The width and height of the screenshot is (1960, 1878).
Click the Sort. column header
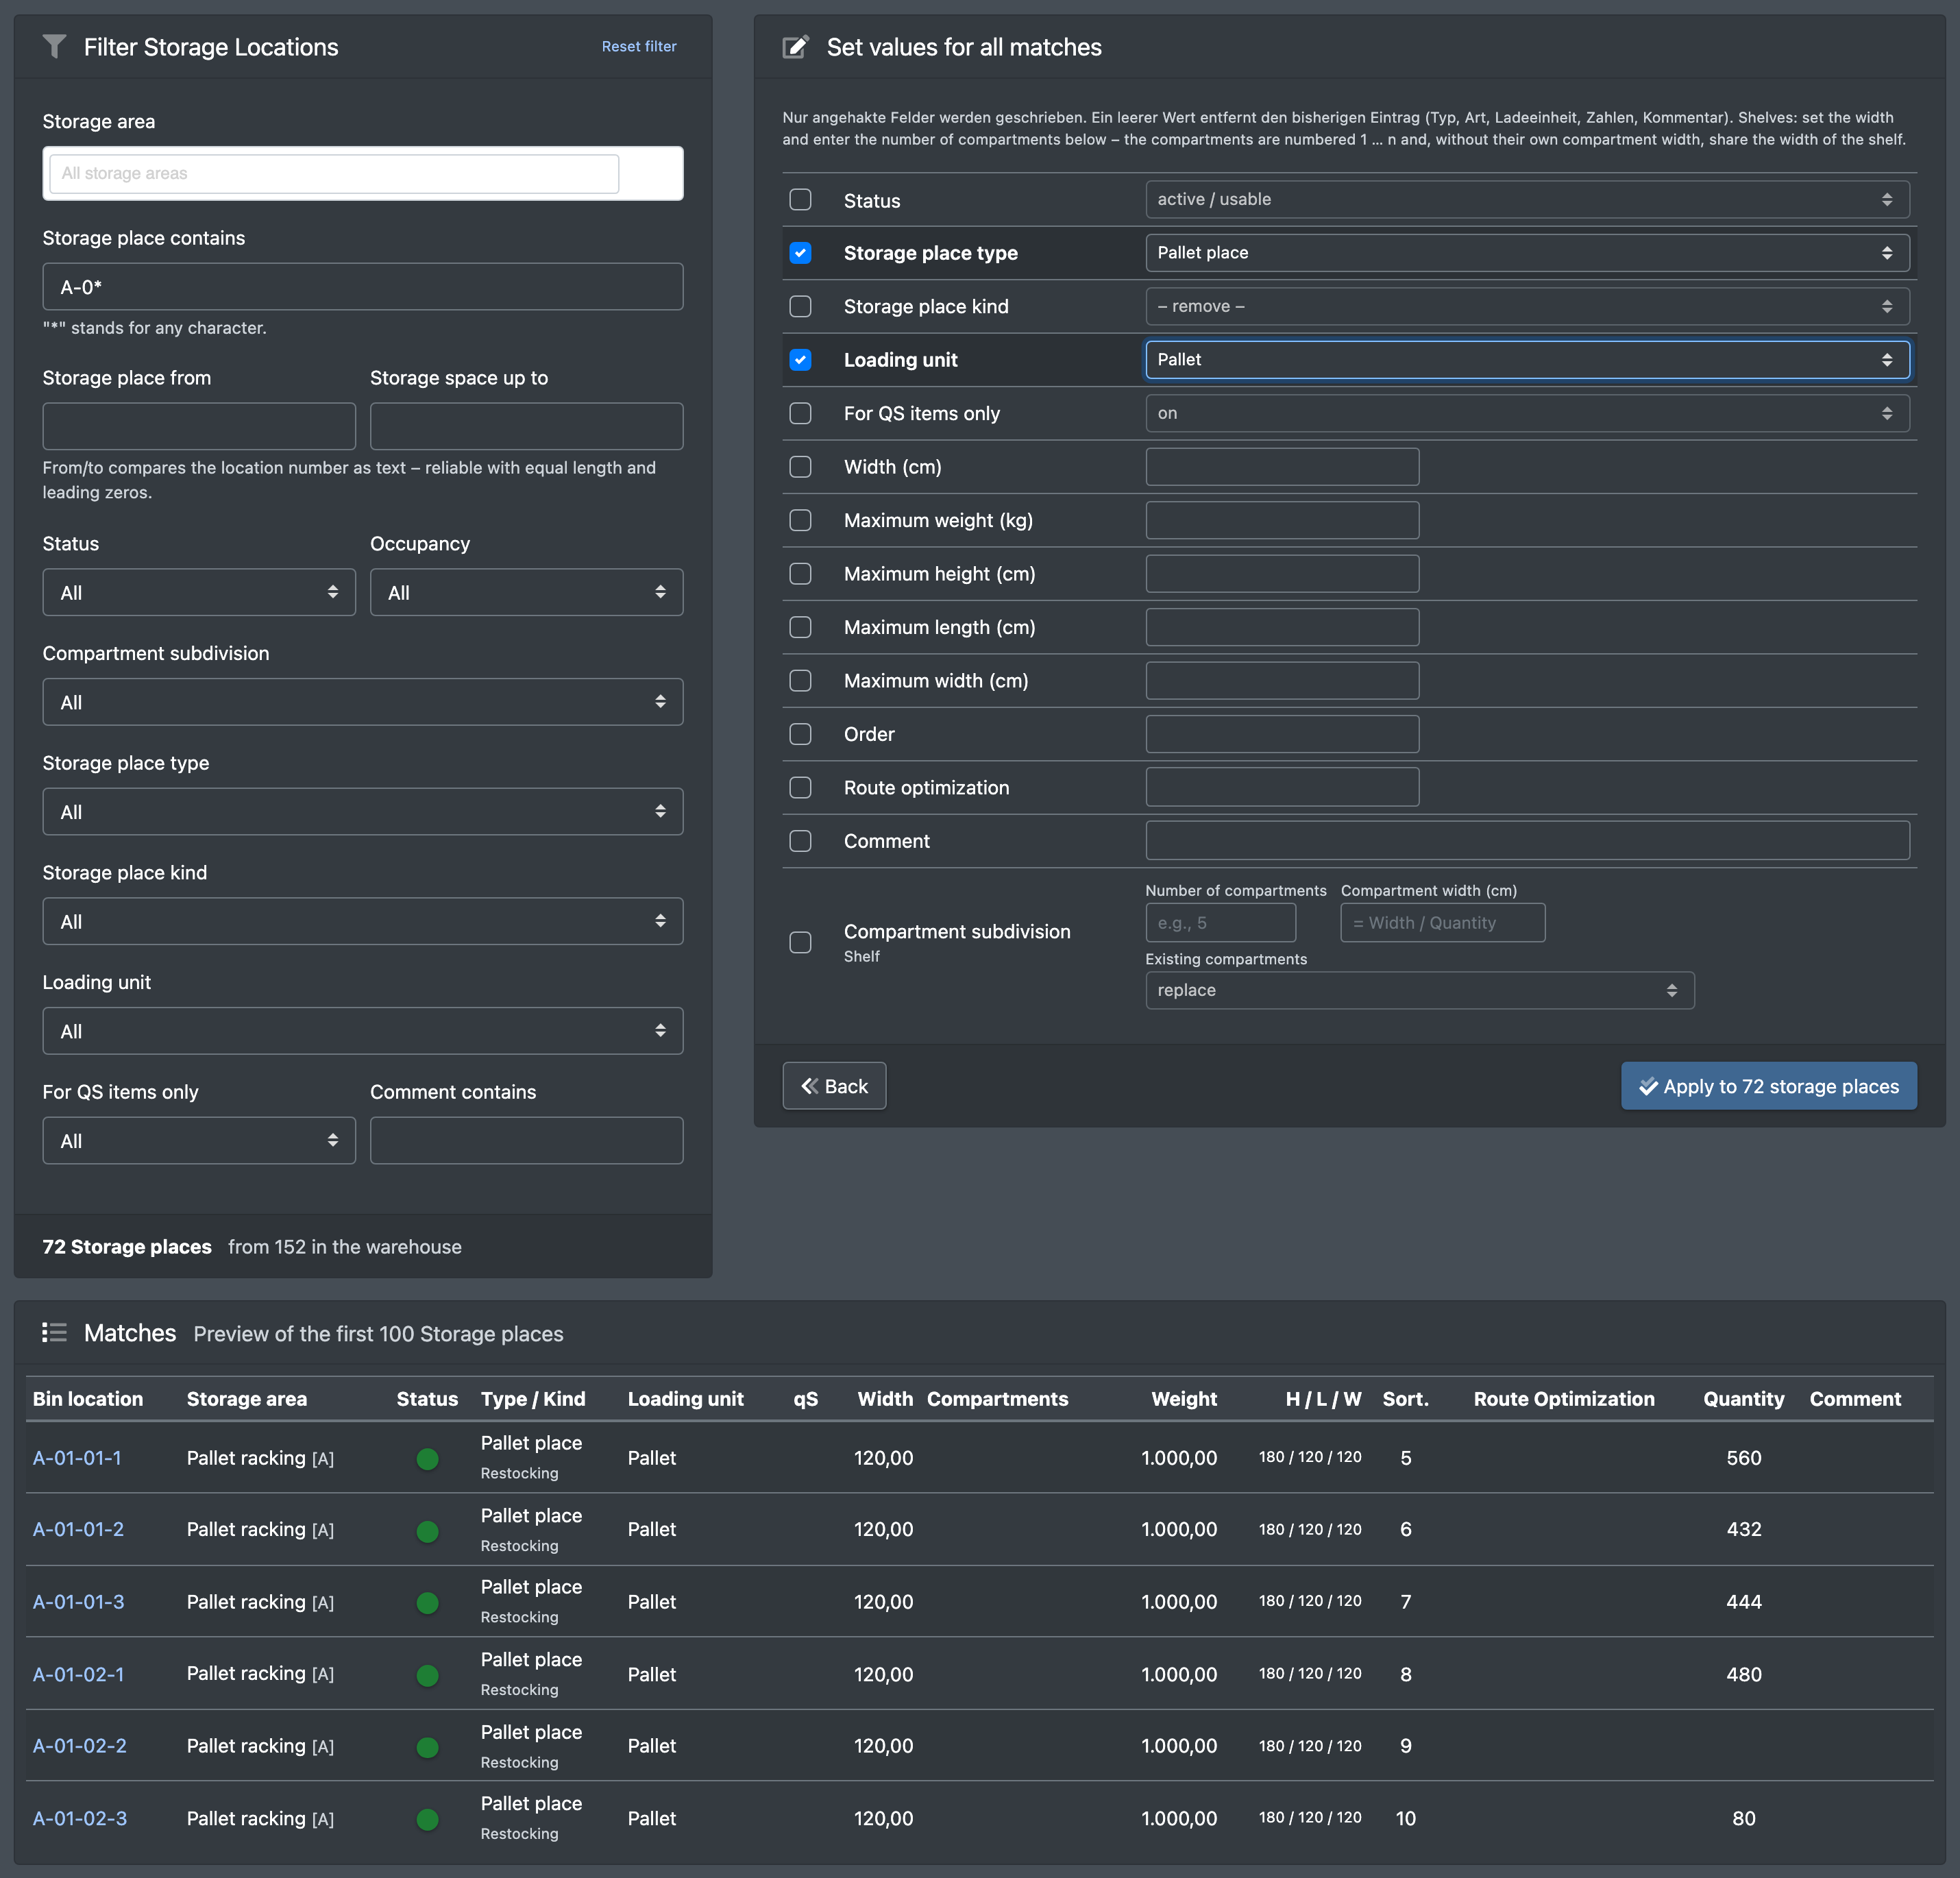click(1405, 1399)
